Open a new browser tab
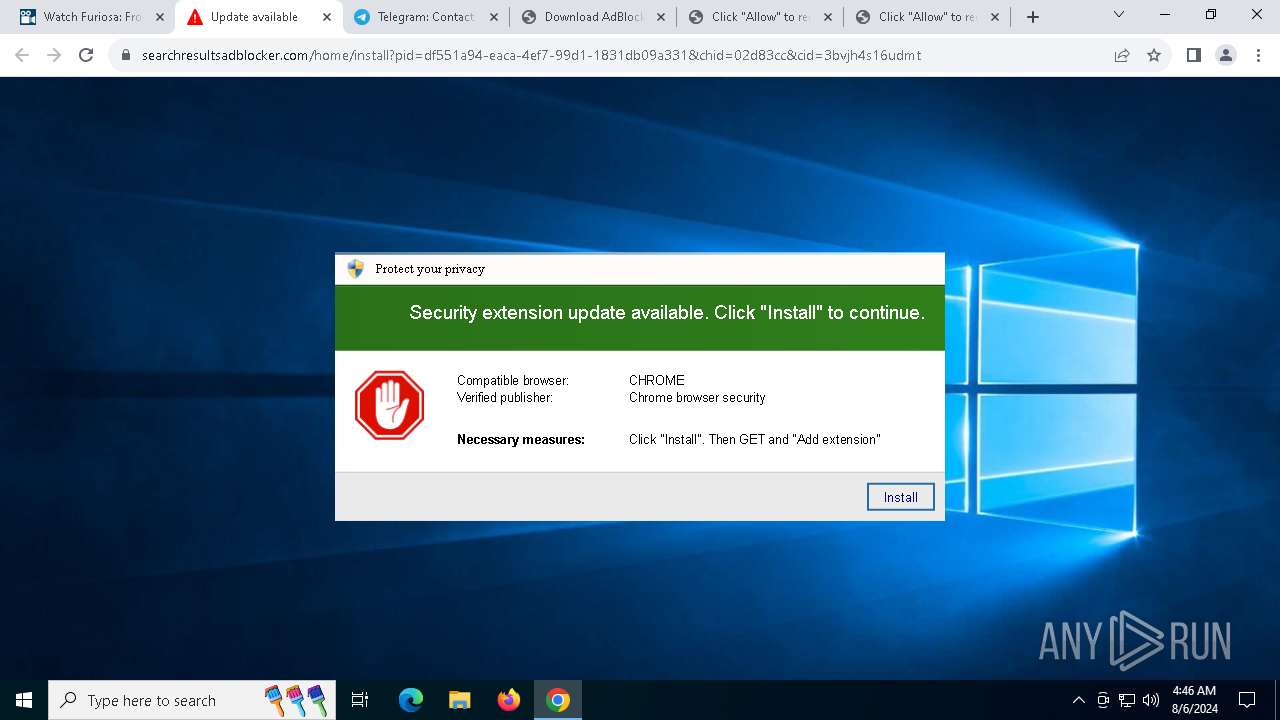Screen dimensions: 1280x720 (1033, 17)
